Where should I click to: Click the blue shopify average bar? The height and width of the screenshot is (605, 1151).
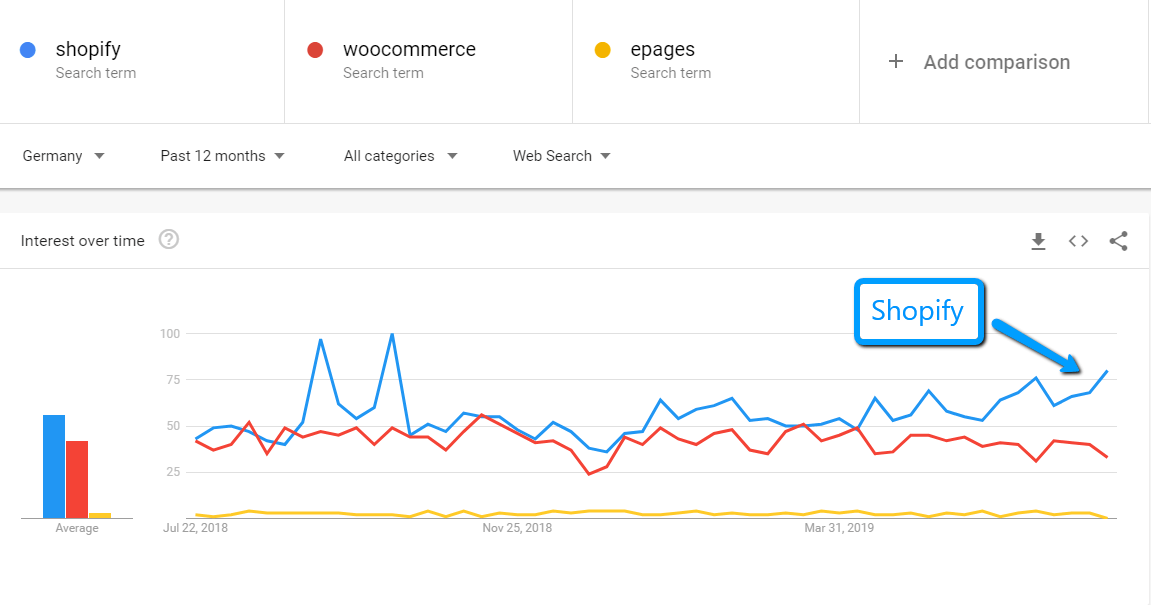(54, 467)
